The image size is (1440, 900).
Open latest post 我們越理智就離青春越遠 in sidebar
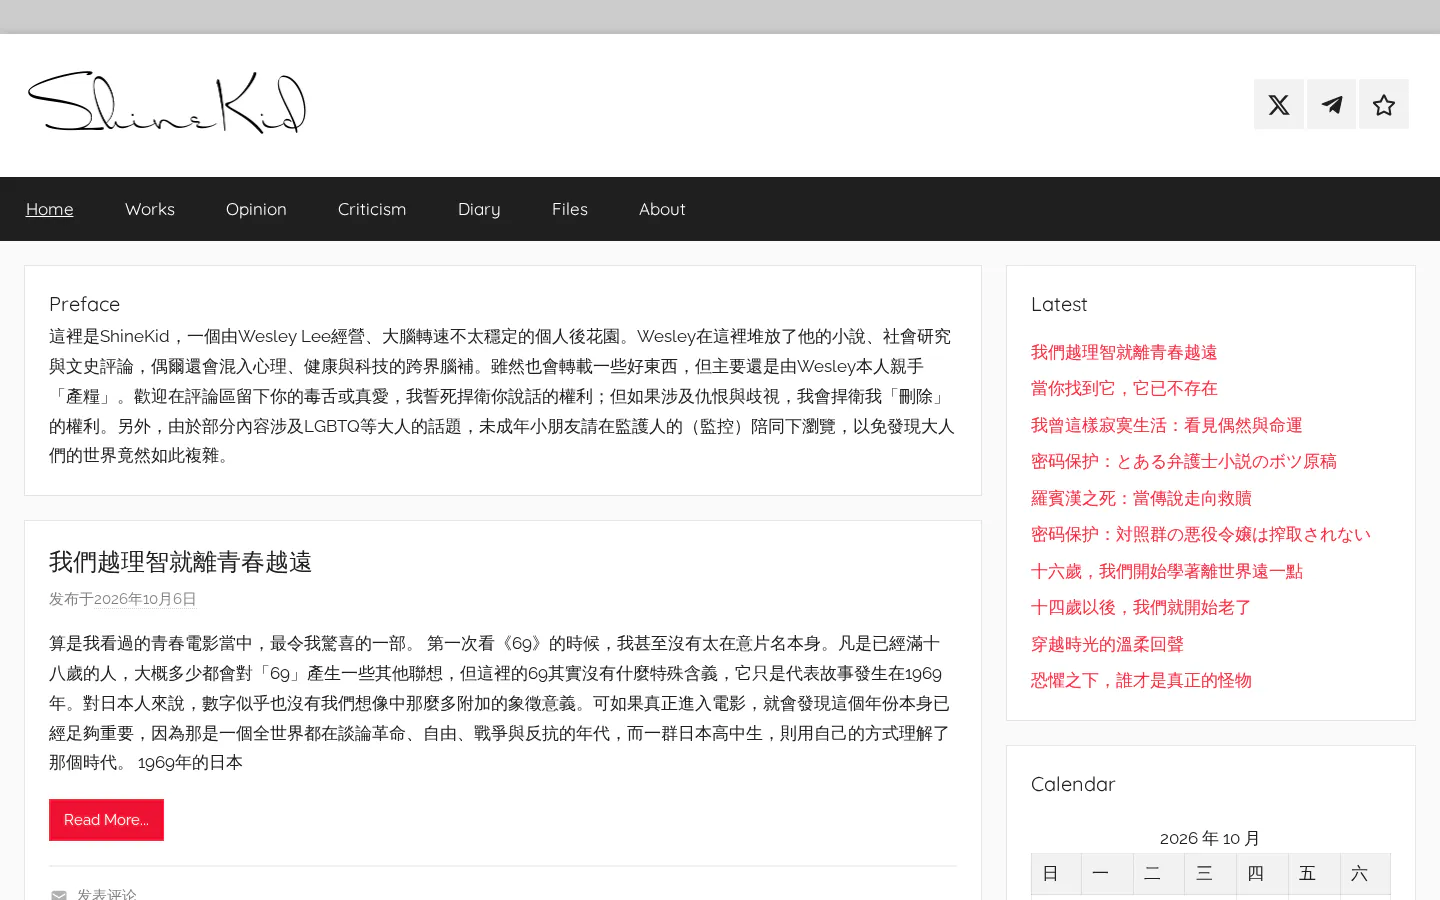1124,352
